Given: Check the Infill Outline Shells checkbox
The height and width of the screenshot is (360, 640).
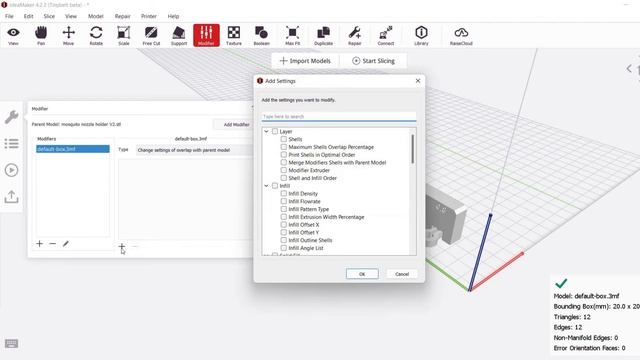Looking at the screenshot, I should 284,240.
